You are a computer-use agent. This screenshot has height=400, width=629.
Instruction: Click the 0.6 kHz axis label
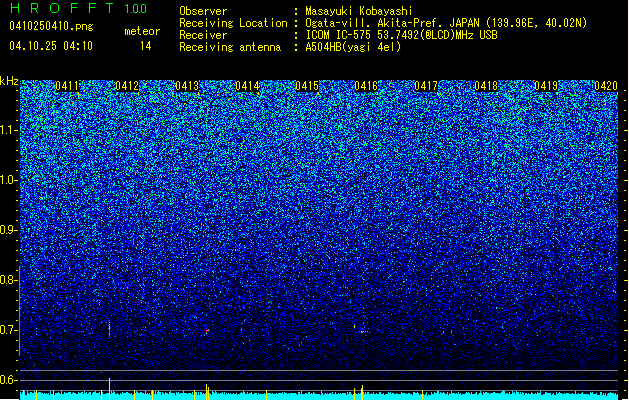pyautogui.click(x=9, y=380)
